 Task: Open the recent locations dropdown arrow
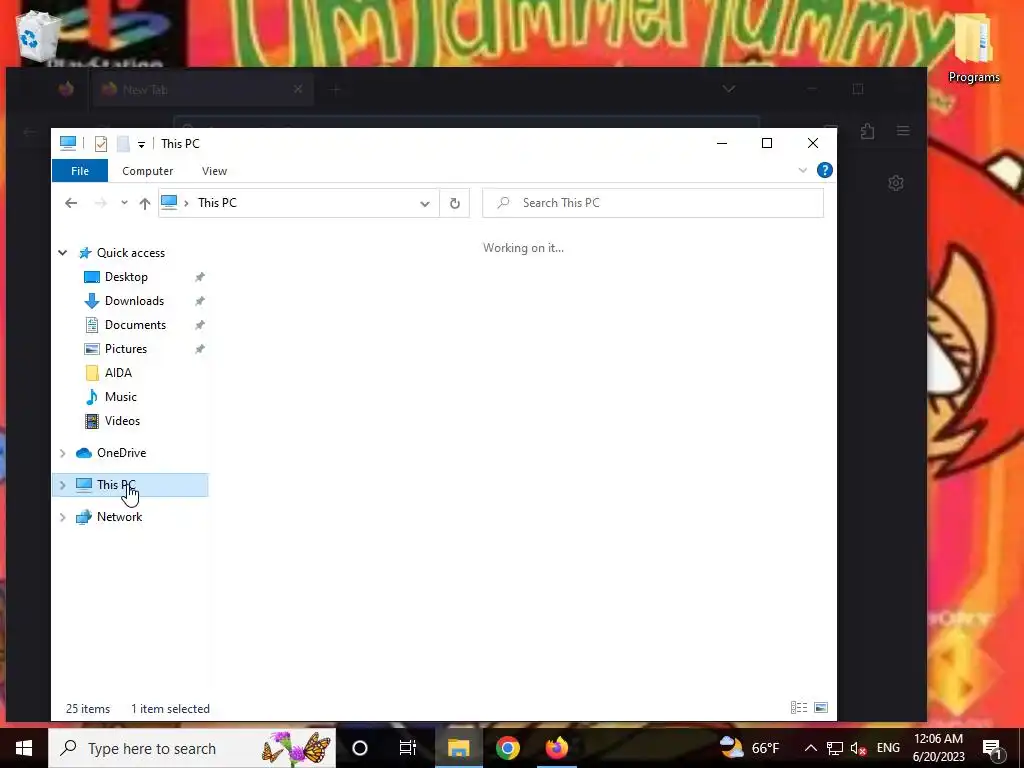[x=124, y=203]
